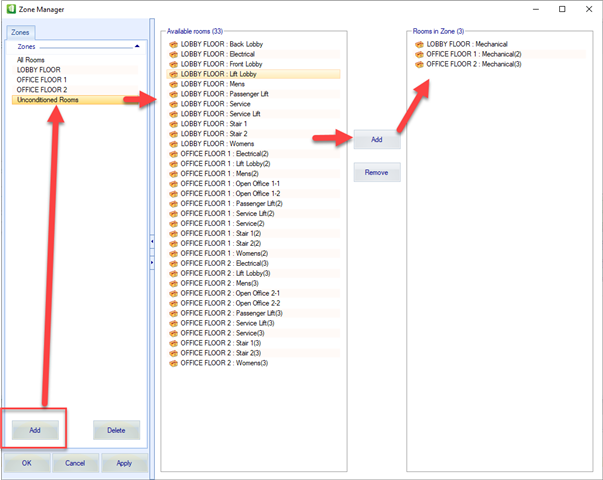Click the icon for OFFICE FLOOR 1 : Passenger Lift(2)
The image size is (603, 480).
pos(173,204)
